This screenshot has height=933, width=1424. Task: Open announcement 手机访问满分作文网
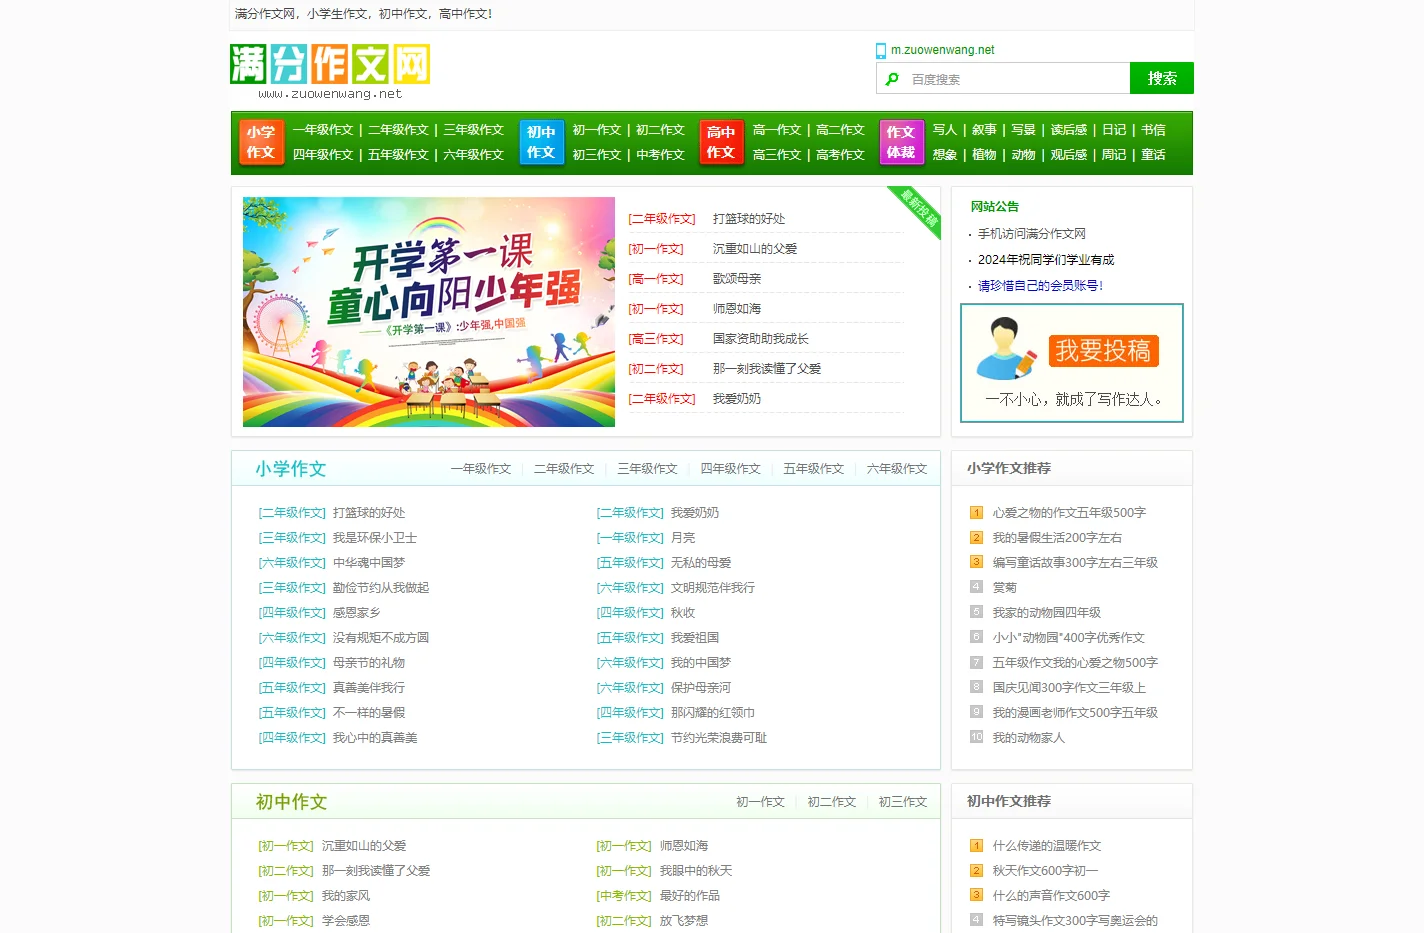coord(1032,234)
